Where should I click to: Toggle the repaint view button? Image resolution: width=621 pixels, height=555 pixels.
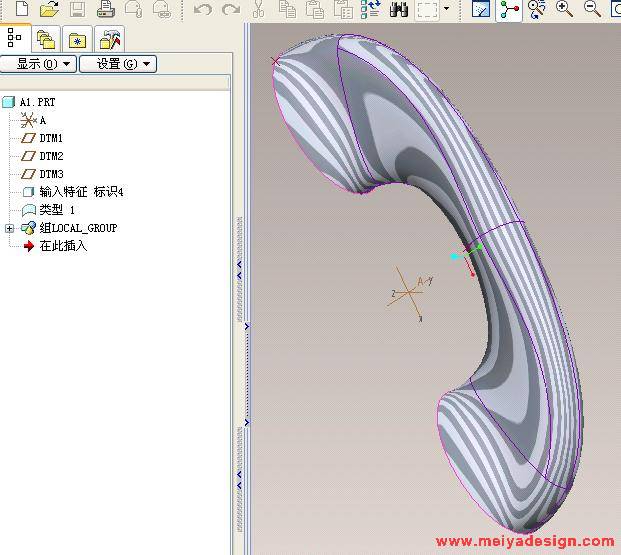pos(481,9)
